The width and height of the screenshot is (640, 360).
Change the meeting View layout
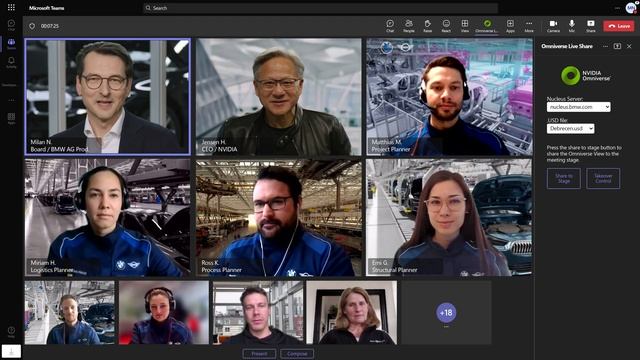point(464,26)
